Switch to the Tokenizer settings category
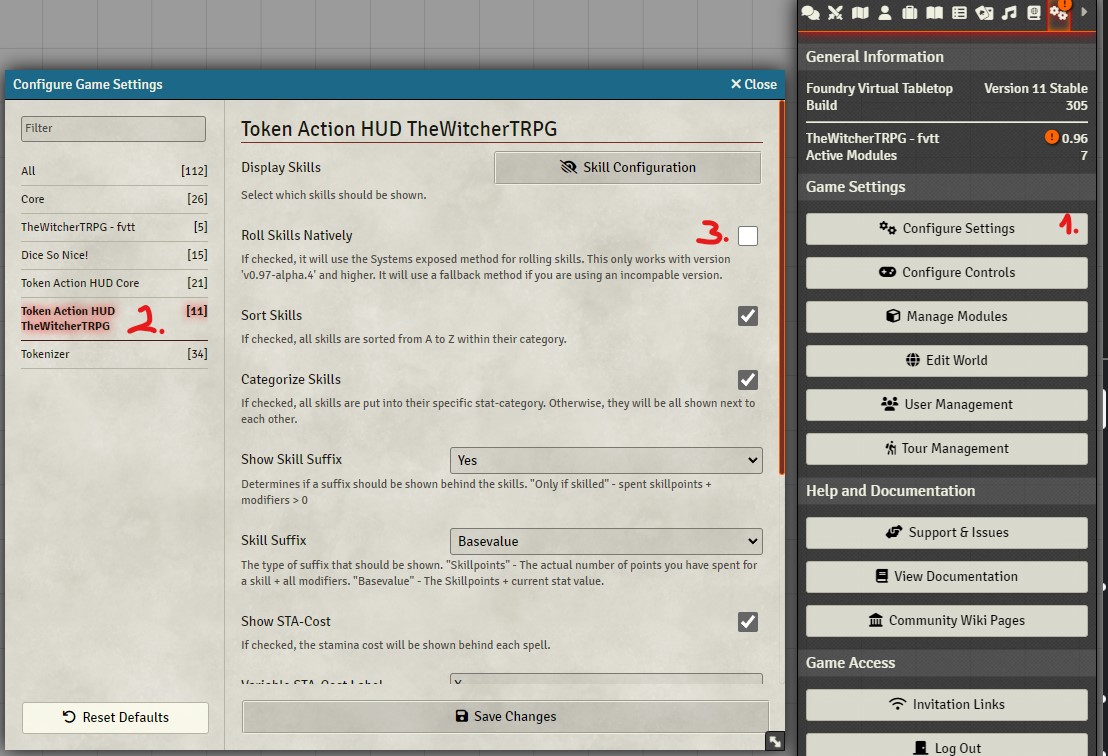 click(x=113, y=353)
